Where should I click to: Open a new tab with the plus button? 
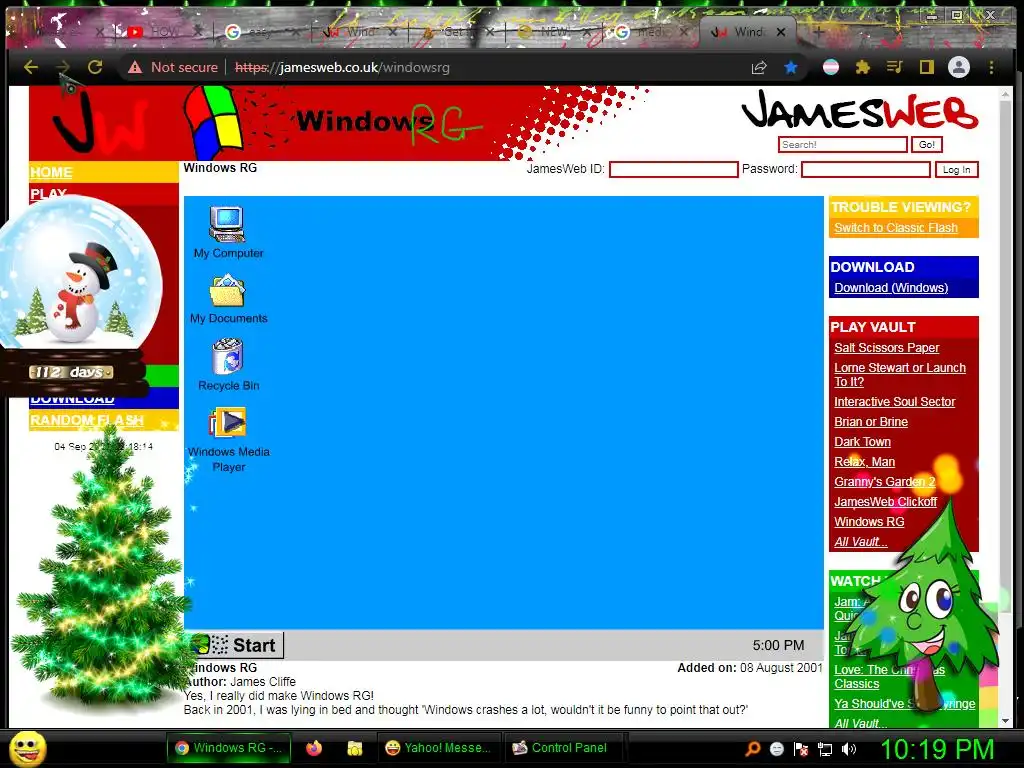tap(818, 31)
